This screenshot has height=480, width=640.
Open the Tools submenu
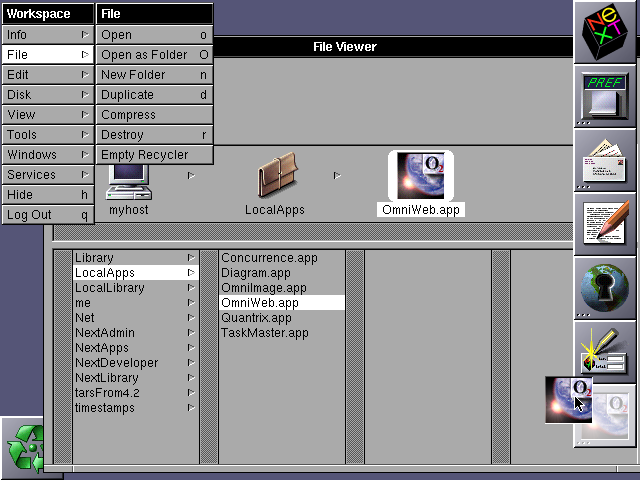[x=48, y=135]
